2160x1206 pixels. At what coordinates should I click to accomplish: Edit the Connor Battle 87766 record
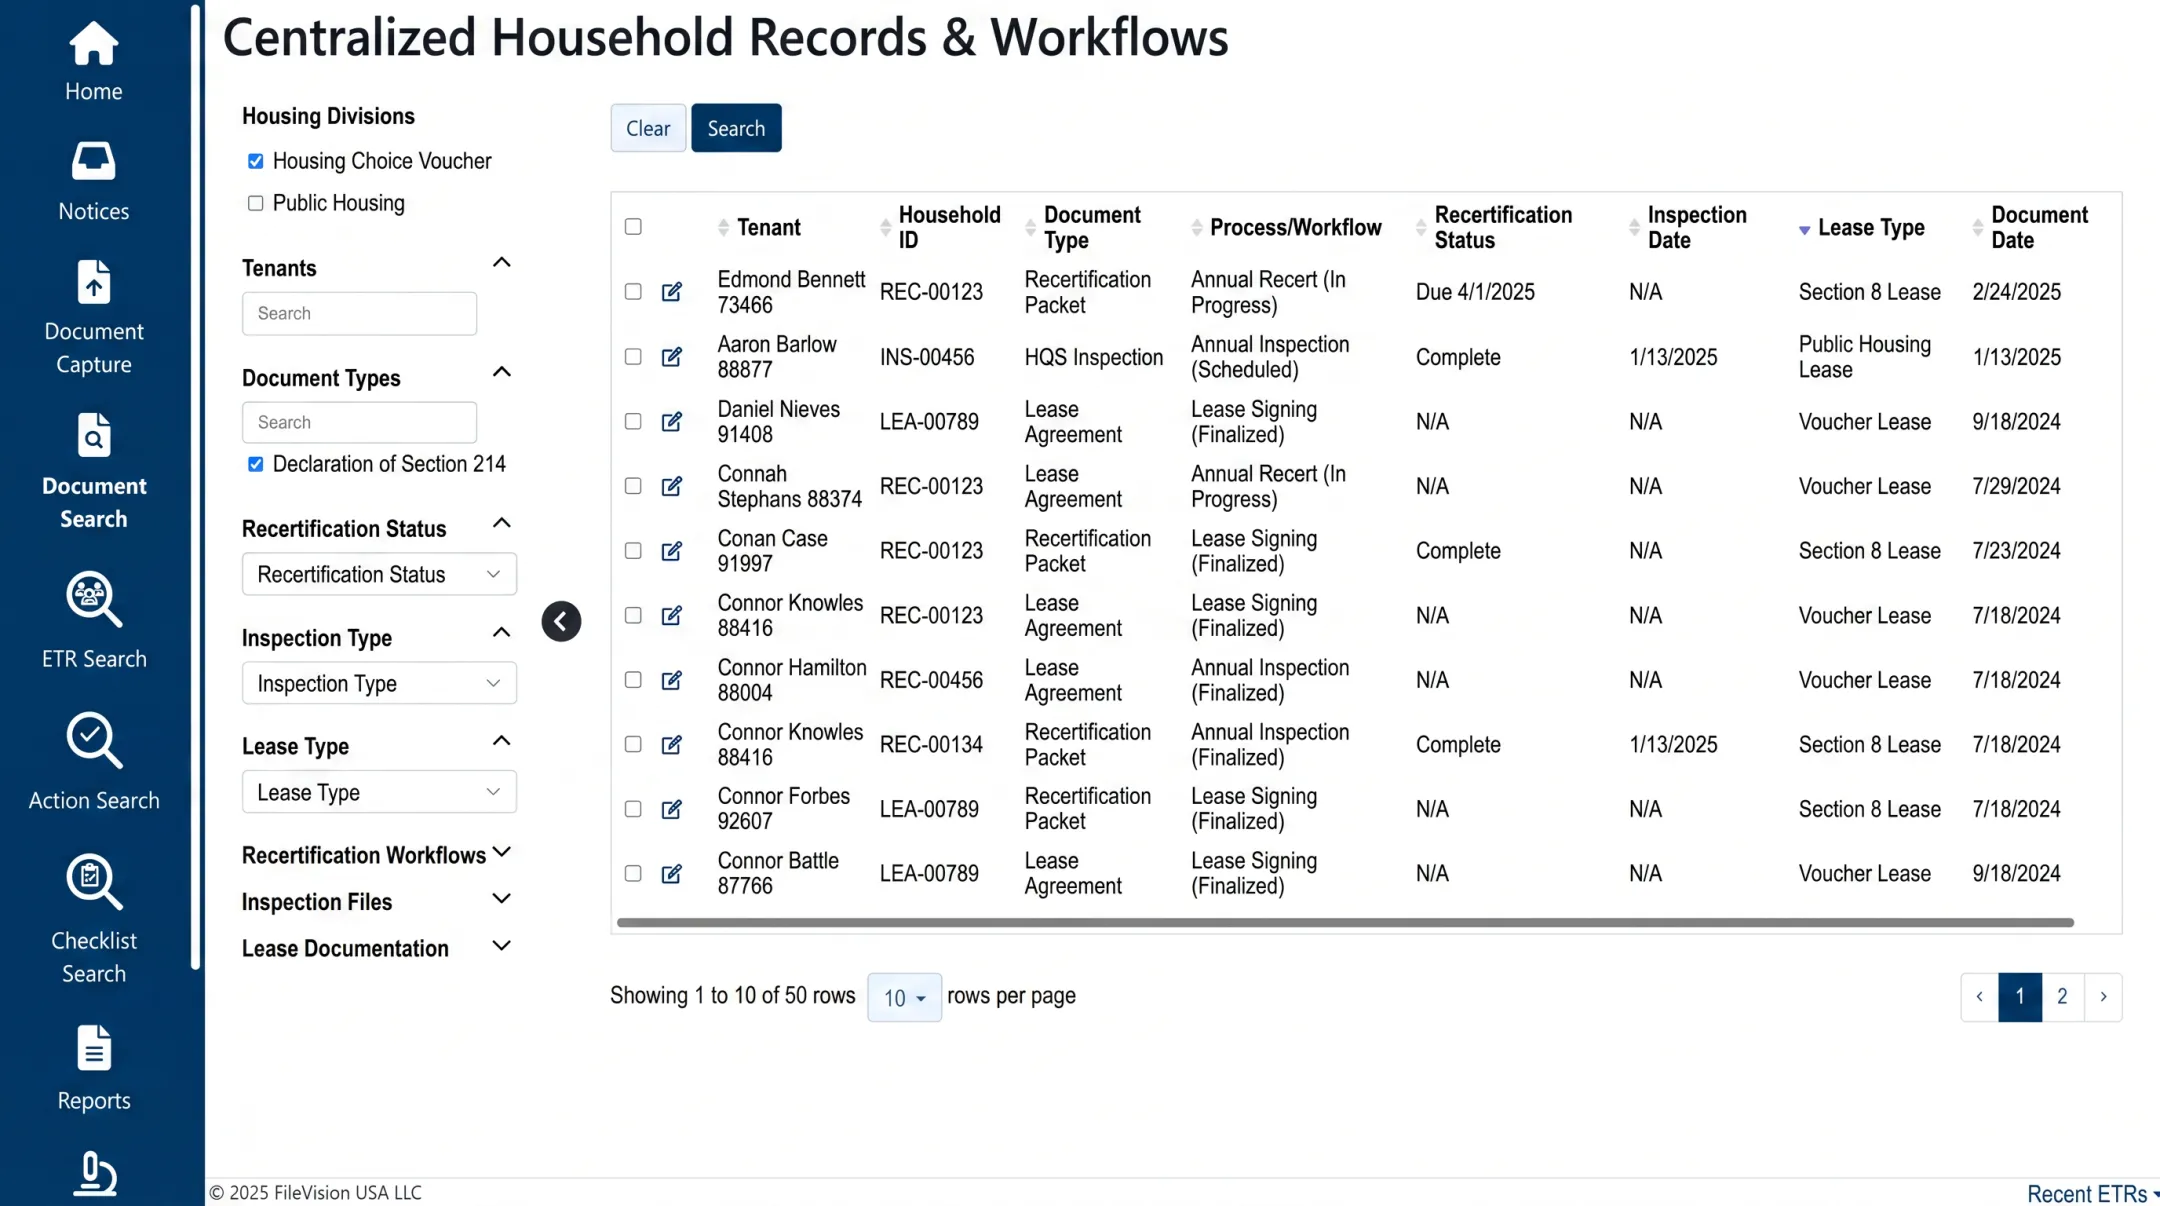[672, 874]
